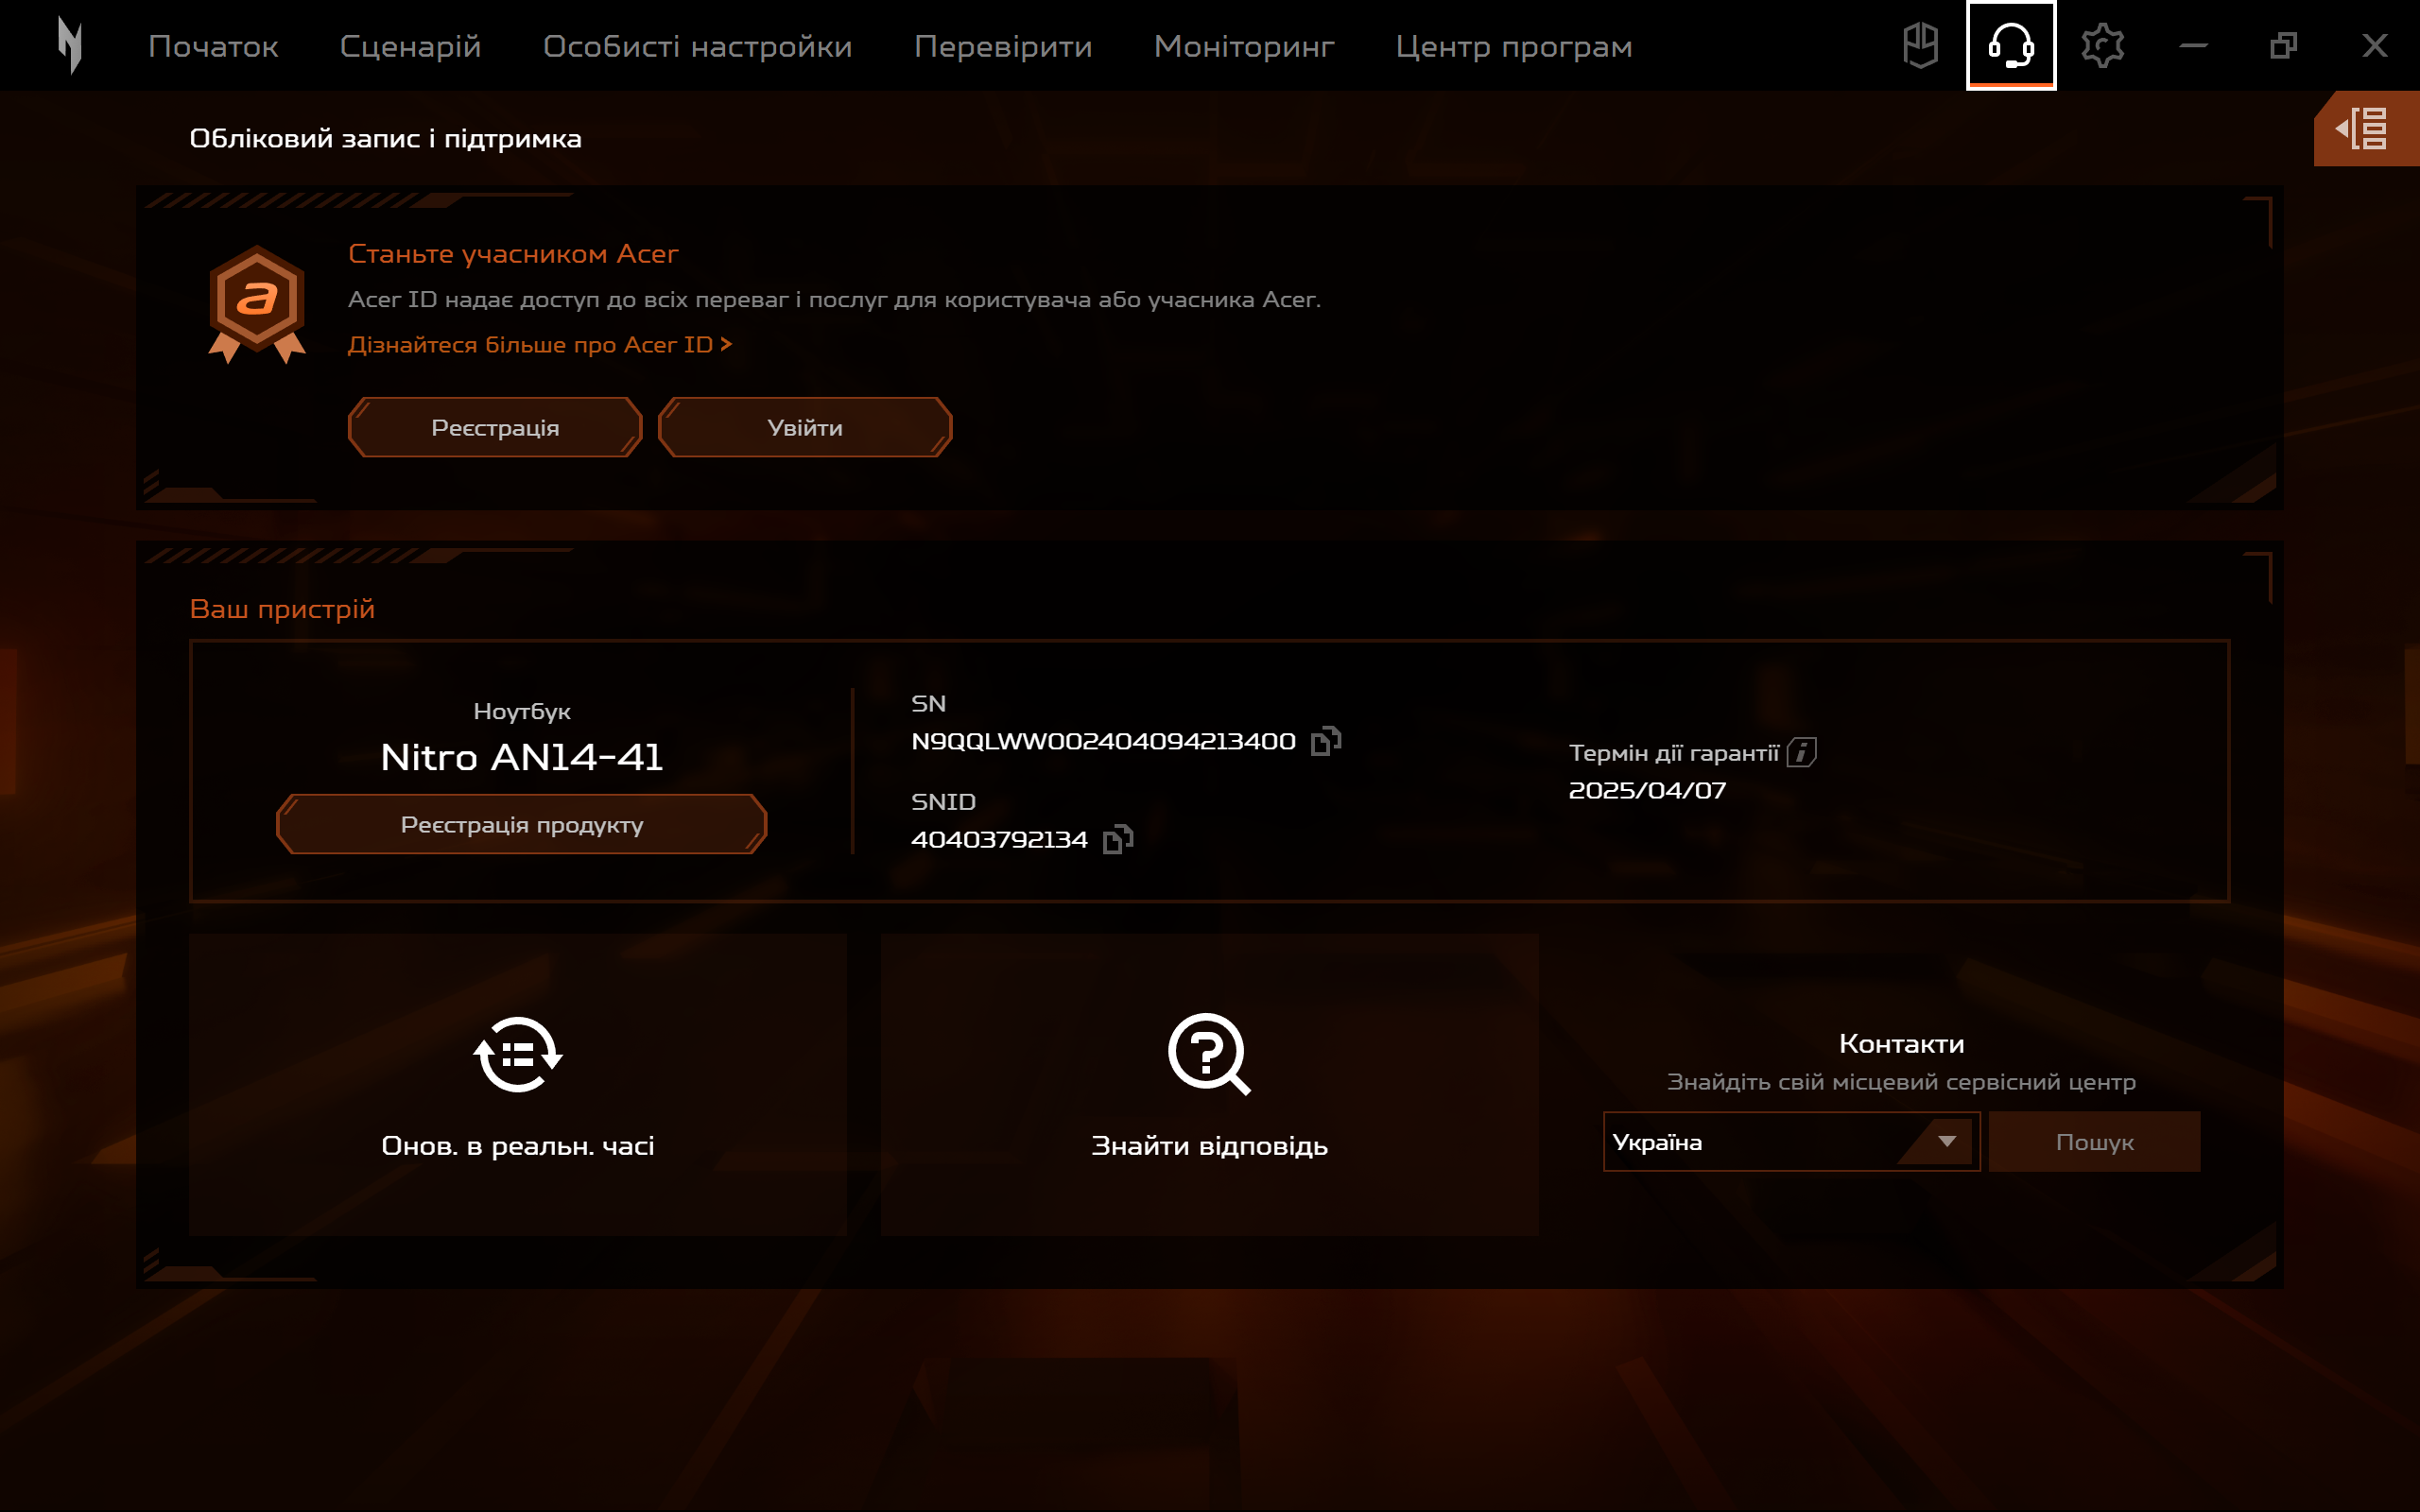Open the settings gear icon
The image size is (2420, 1512).
2104,44
